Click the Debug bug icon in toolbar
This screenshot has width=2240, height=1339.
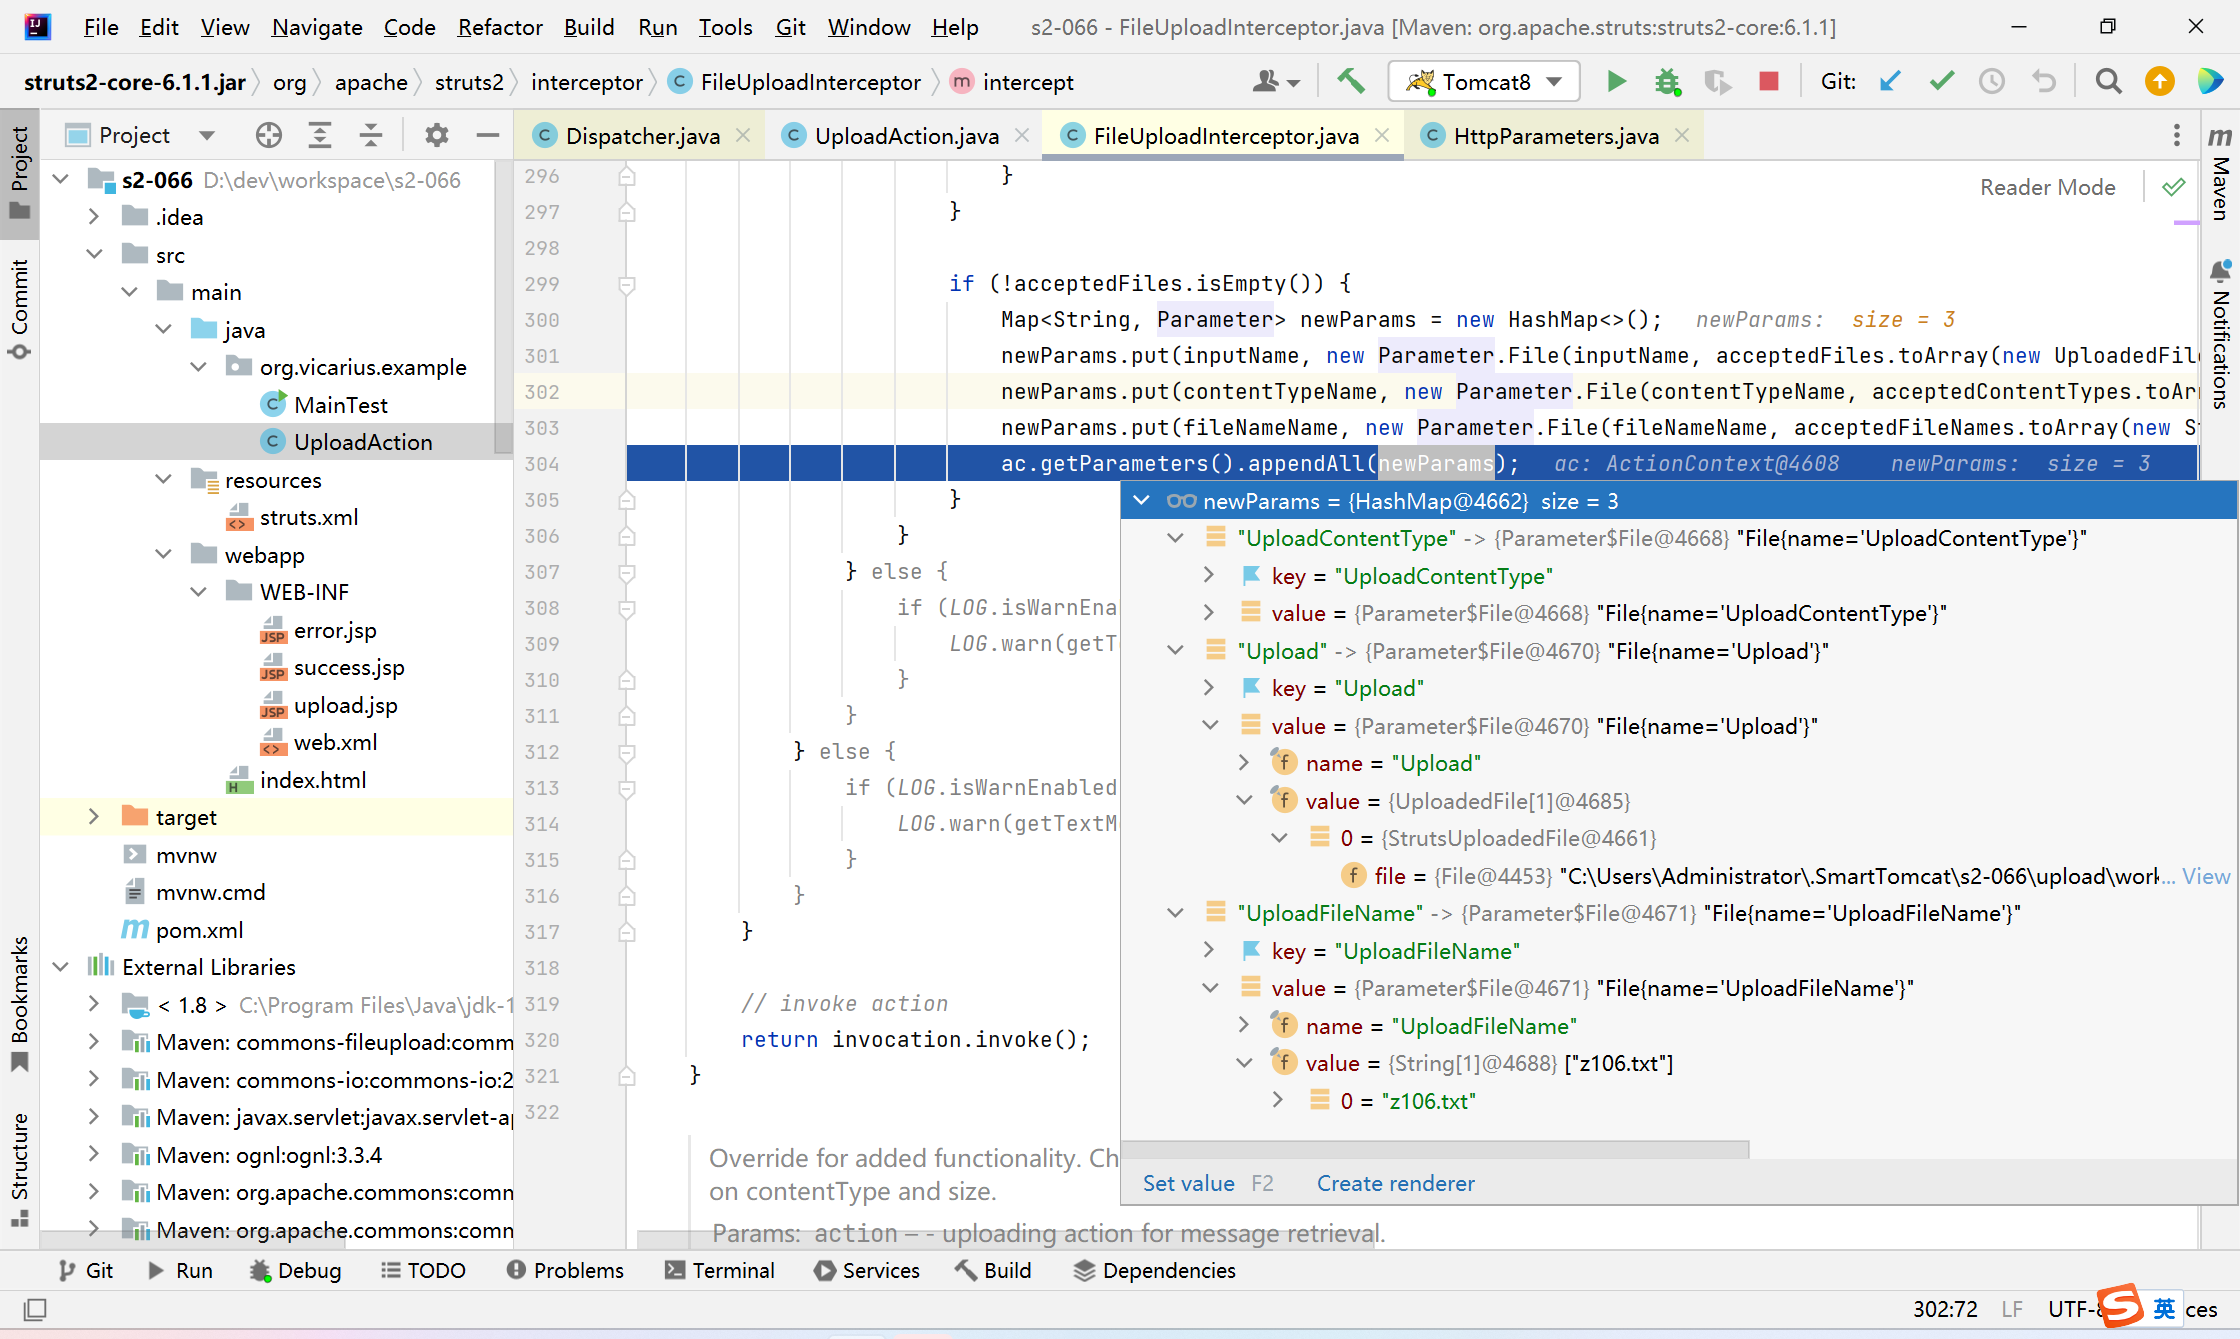pyautogui.click(x=1667, y=81)
